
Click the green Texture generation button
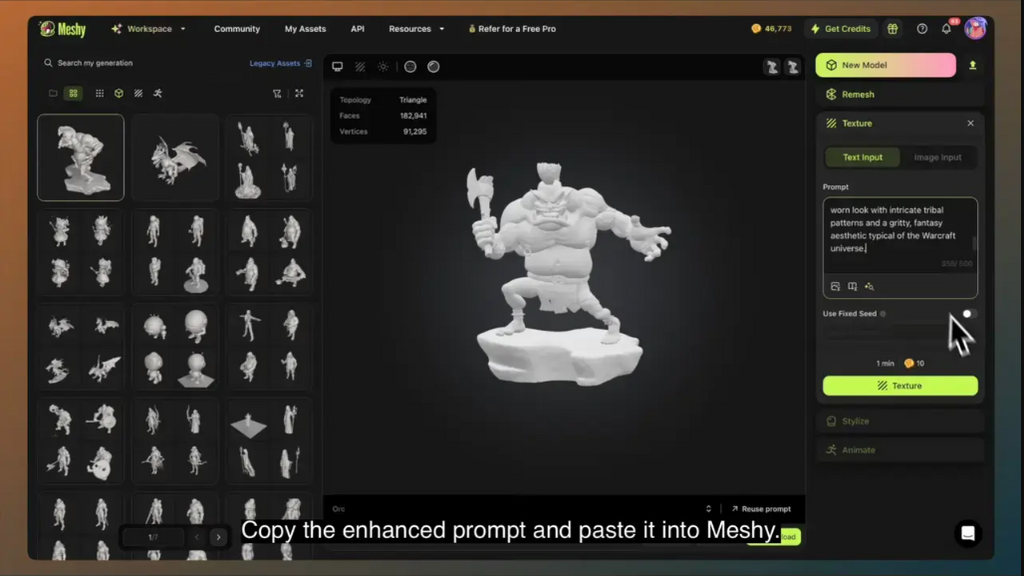[x=899, y=386]
